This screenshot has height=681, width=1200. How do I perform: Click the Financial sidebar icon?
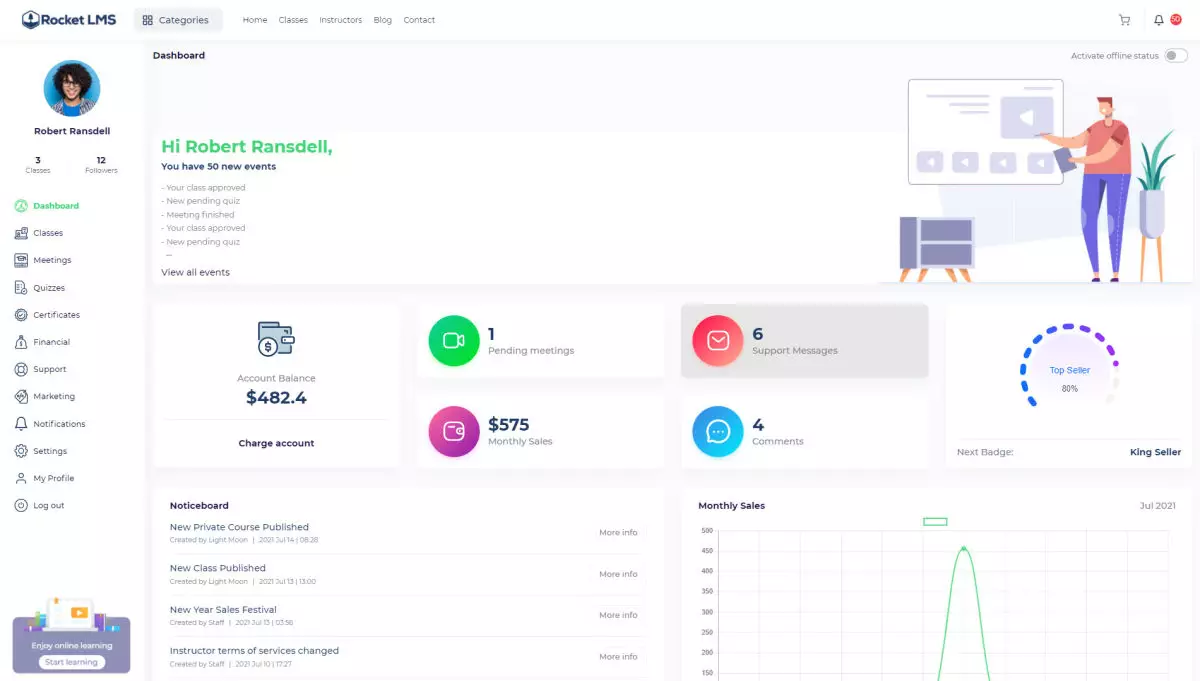21,342
